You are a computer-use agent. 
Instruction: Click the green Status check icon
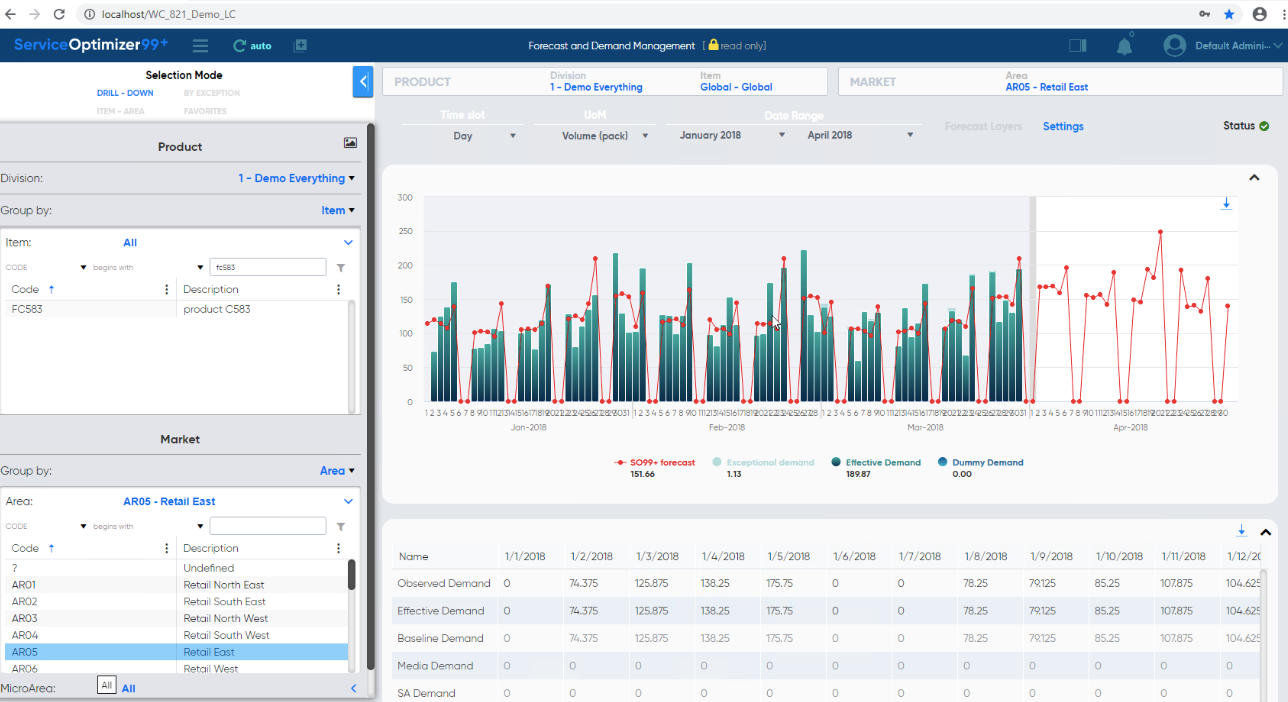[1264, 126]
